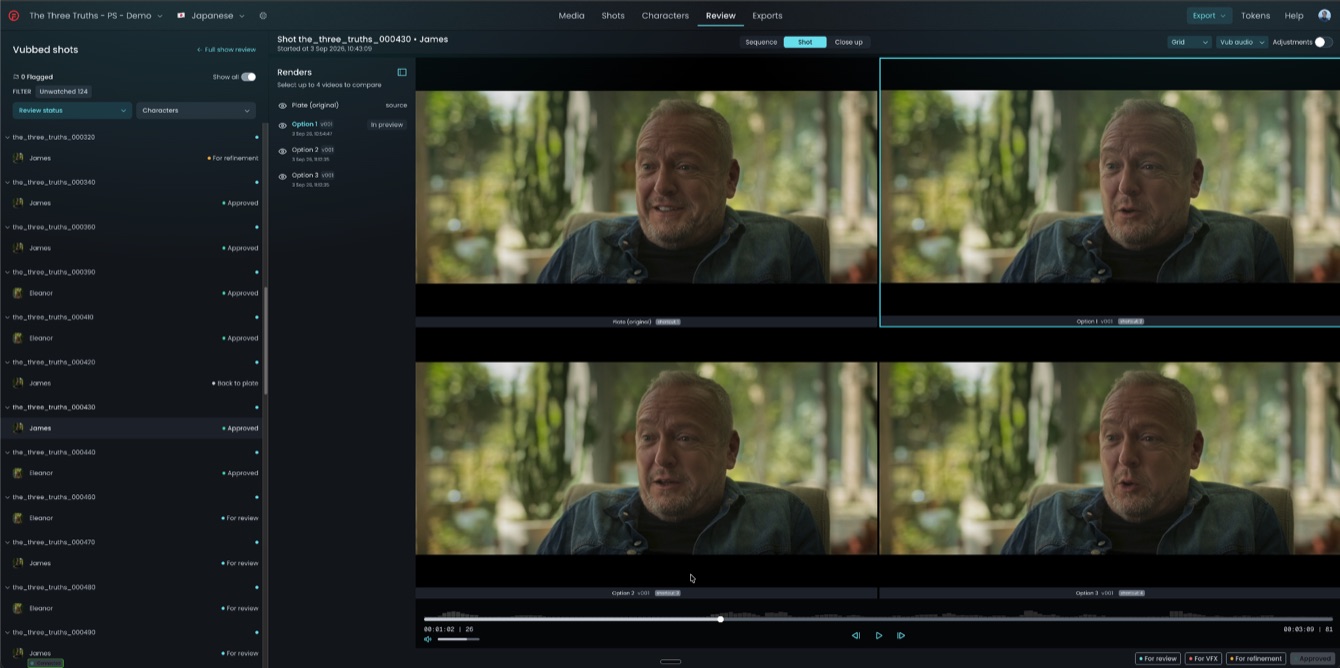Mark shot as For refinement

point(1256,659)
